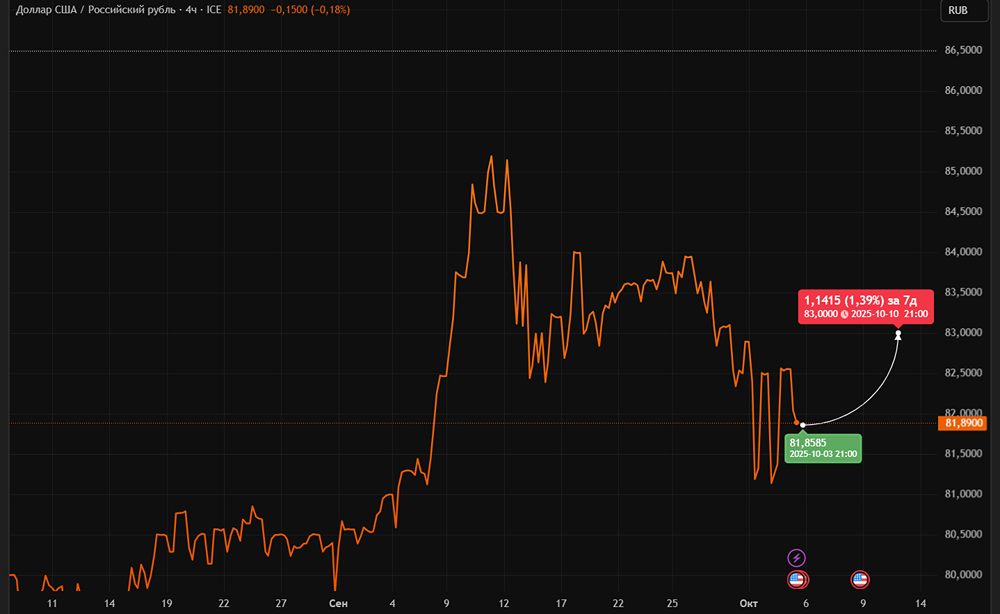
Task: Open US flag event icon below lightning icon
Action: [x=797, y=580]
